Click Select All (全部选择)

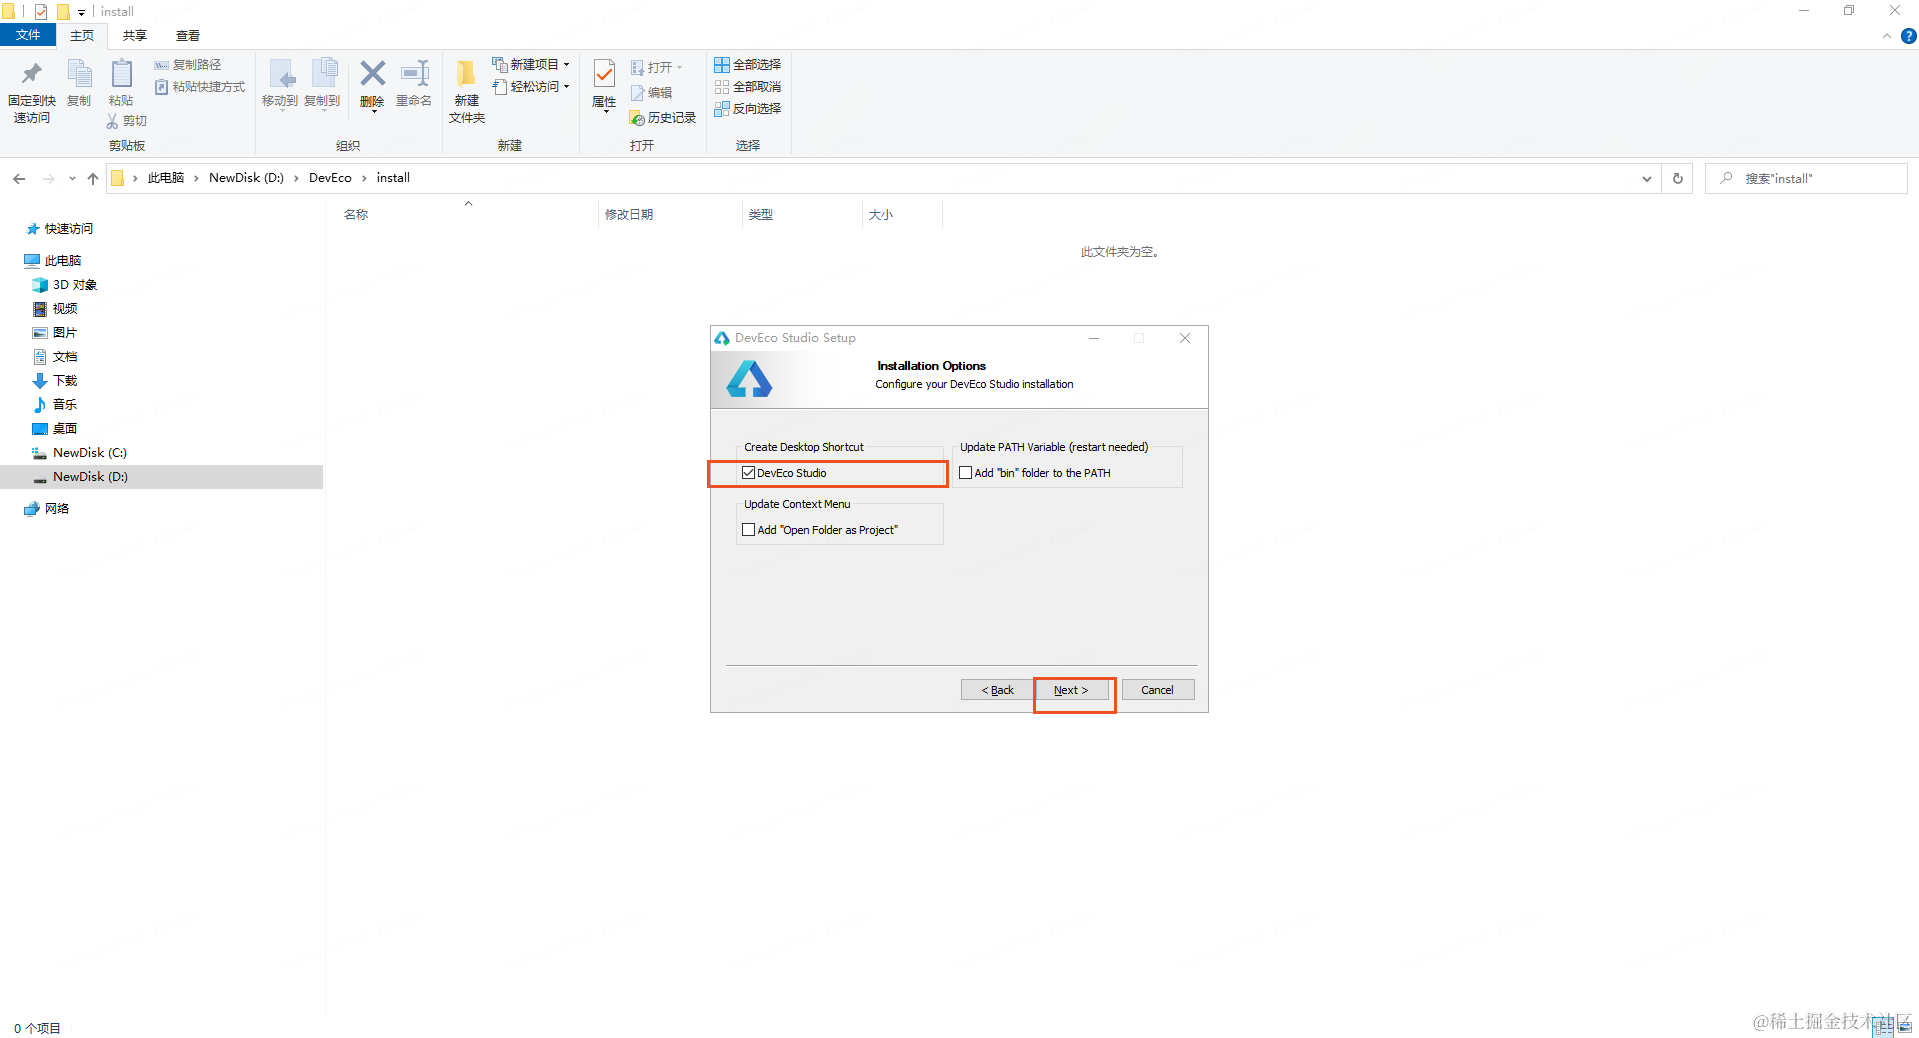pos(748,65)
